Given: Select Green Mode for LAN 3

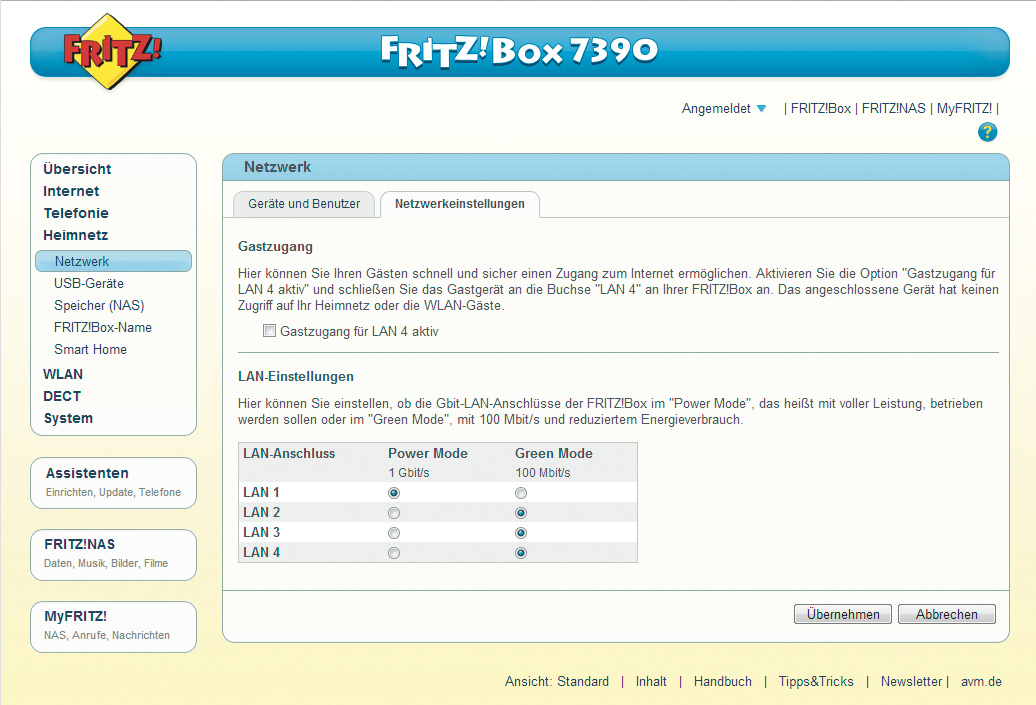Looking at the screenshot, I should tap(521, 533).
